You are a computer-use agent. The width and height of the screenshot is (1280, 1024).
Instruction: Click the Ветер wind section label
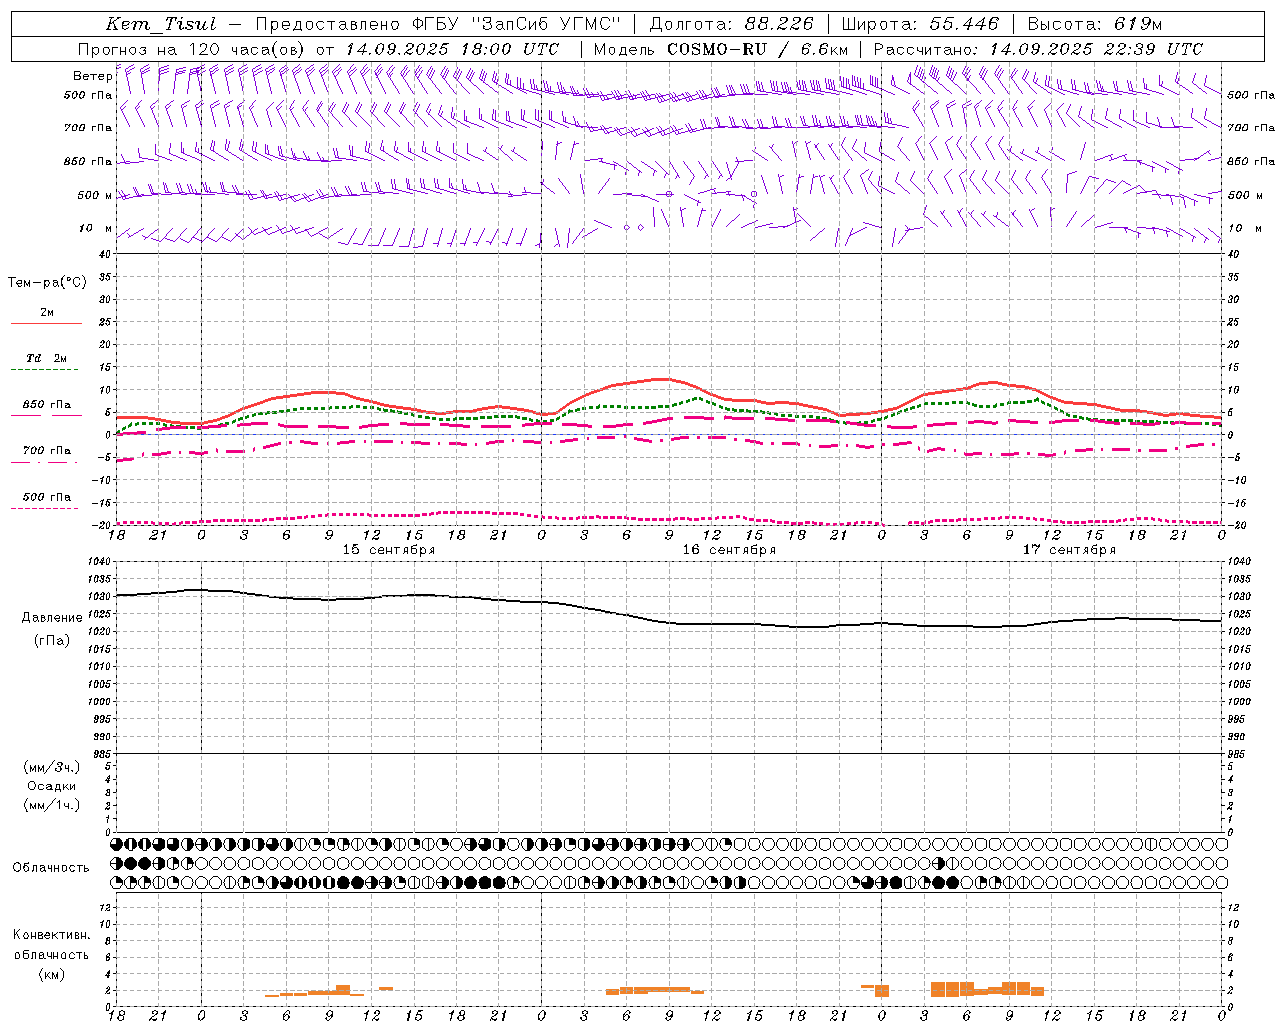click(92, 76)
